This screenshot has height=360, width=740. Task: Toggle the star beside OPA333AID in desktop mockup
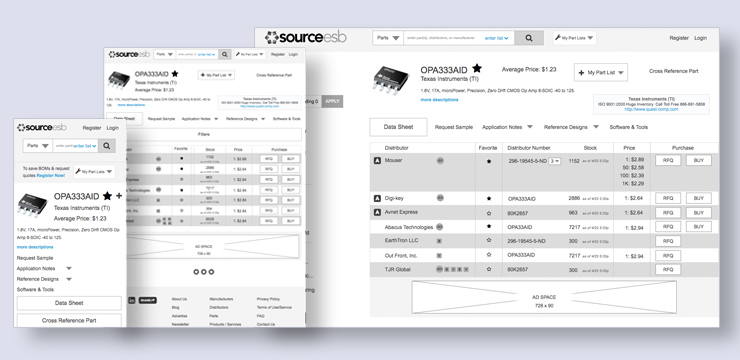coord(477,69)
